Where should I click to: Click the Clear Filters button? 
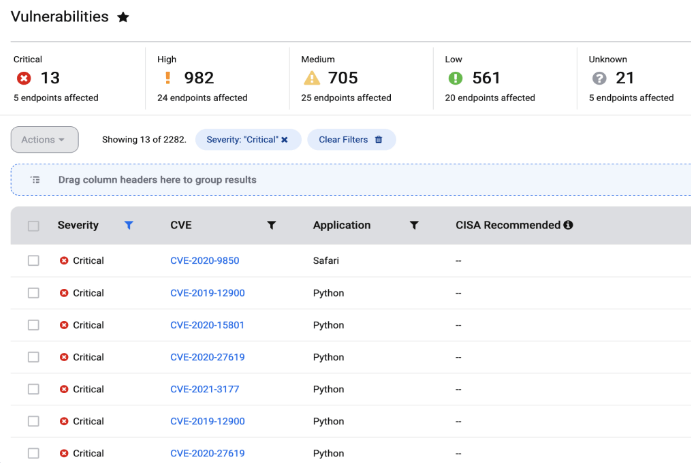click(x=351, y=140)
